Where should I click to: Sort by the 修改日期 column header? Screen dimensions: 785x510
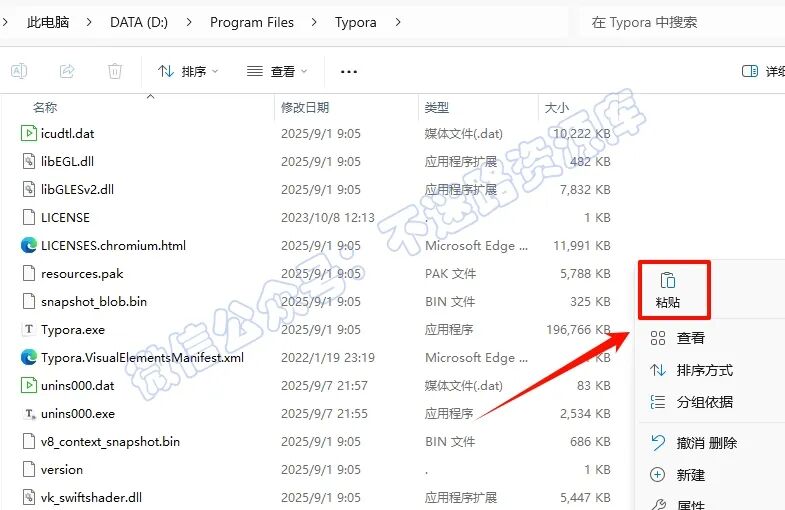305,107
